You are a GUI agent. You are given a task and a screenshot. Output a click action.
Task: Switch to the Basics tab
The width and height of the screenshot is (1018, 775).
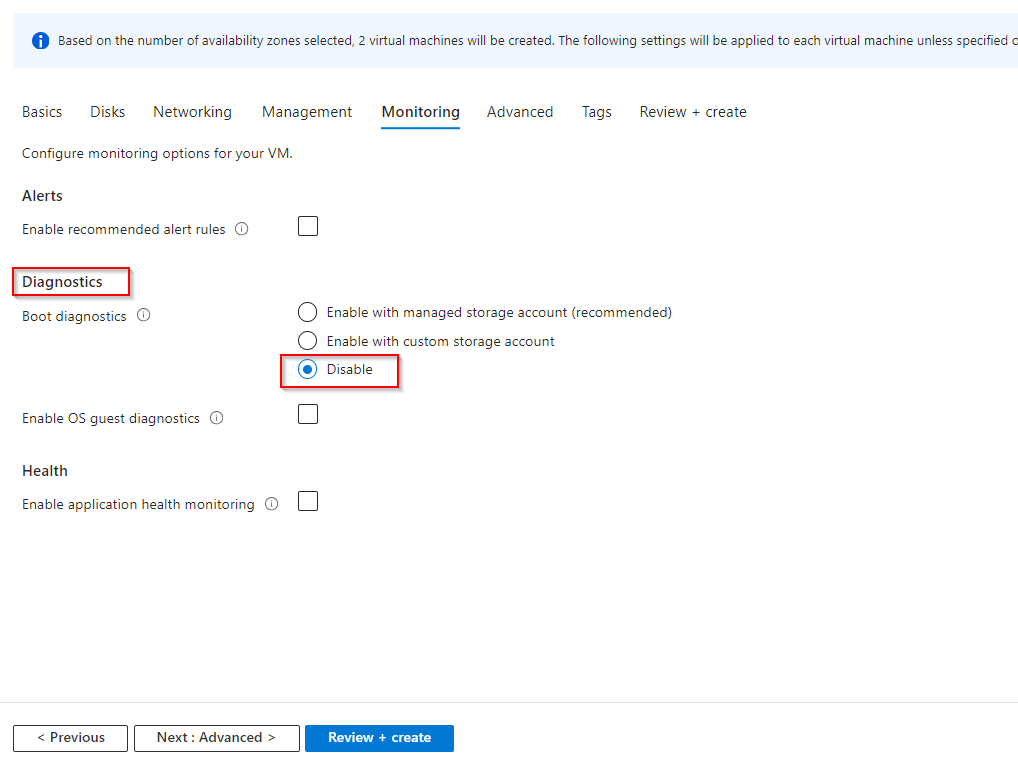pos(42,112)
